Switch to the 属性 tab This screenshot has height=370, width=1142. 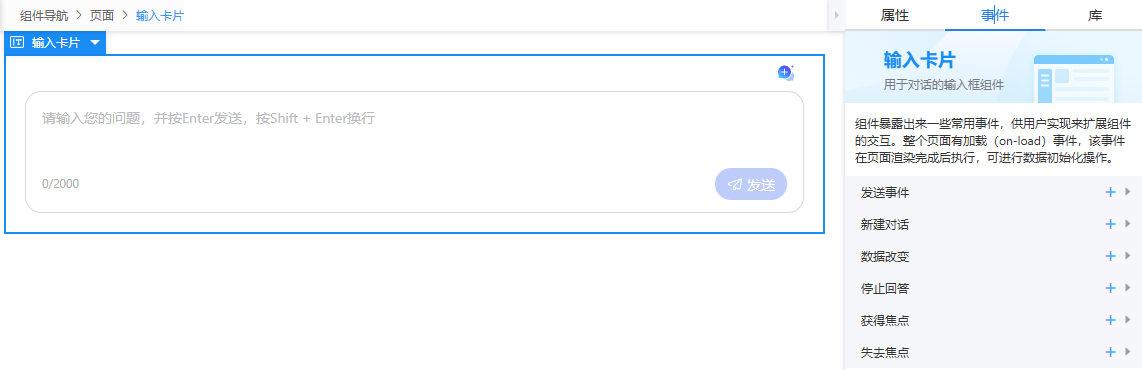[894, 15]
